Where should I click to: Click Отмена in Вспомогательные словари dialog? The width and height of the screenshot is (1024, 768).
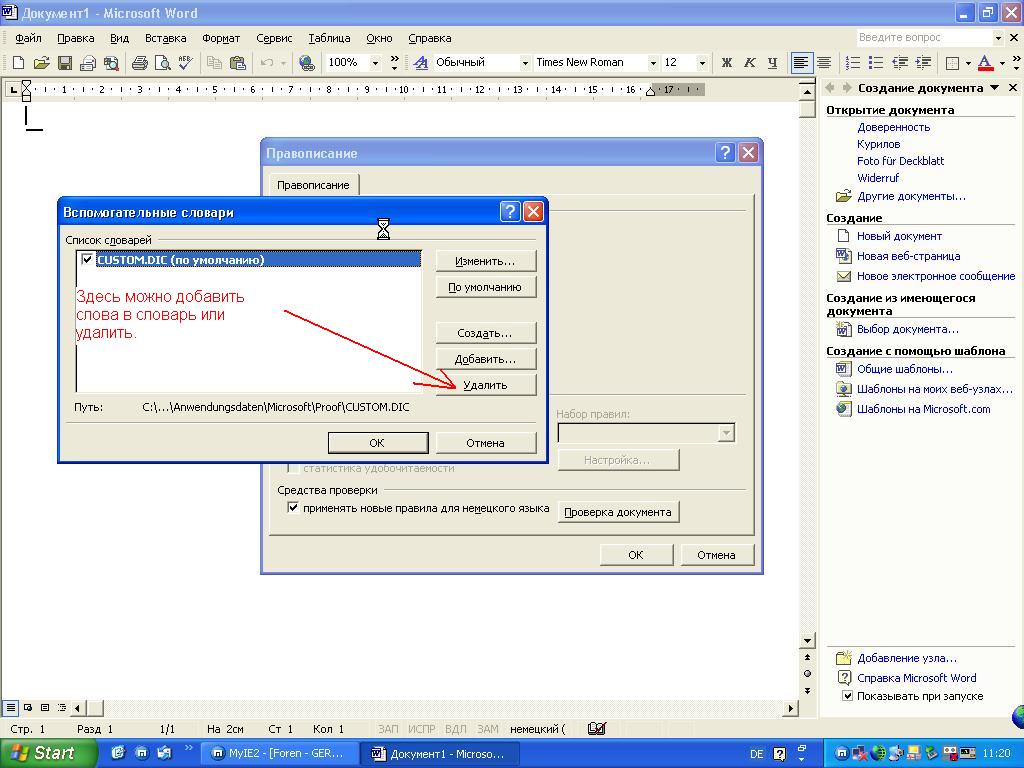tap(485, 443)
